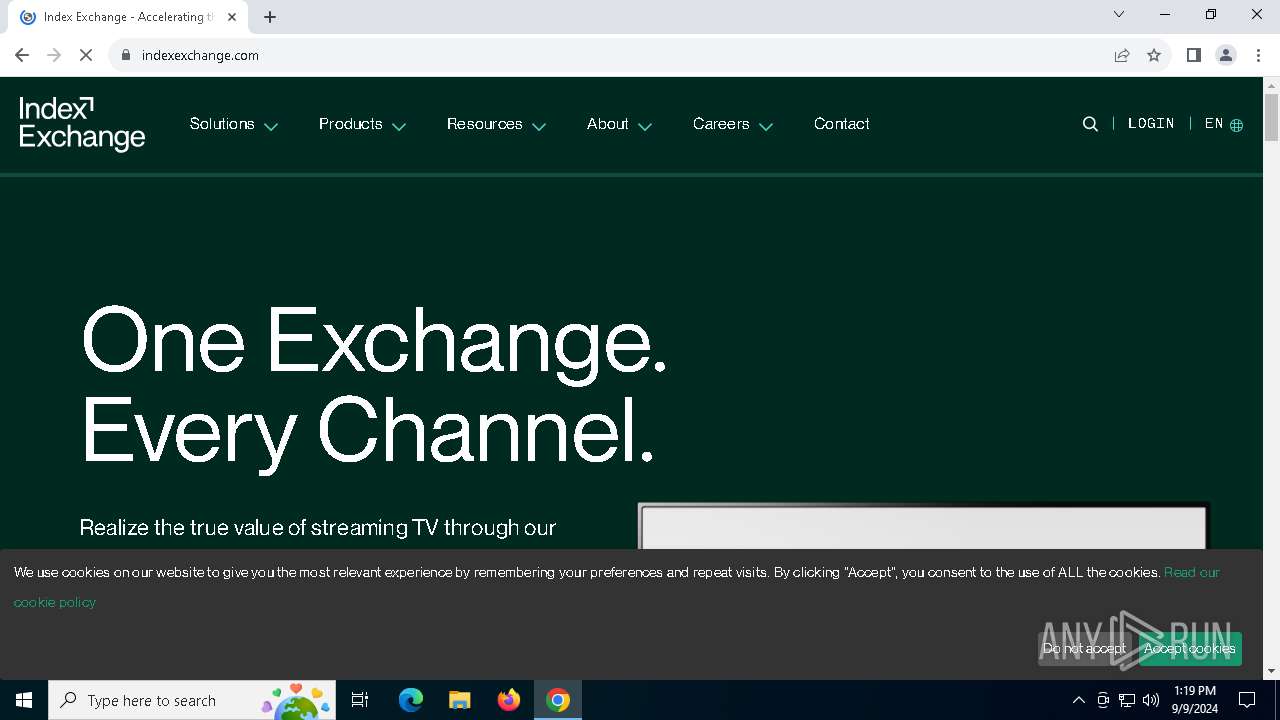Click the browser forward arrow
This screenshot has height=720, width=1280.
[x=54, y=55]
